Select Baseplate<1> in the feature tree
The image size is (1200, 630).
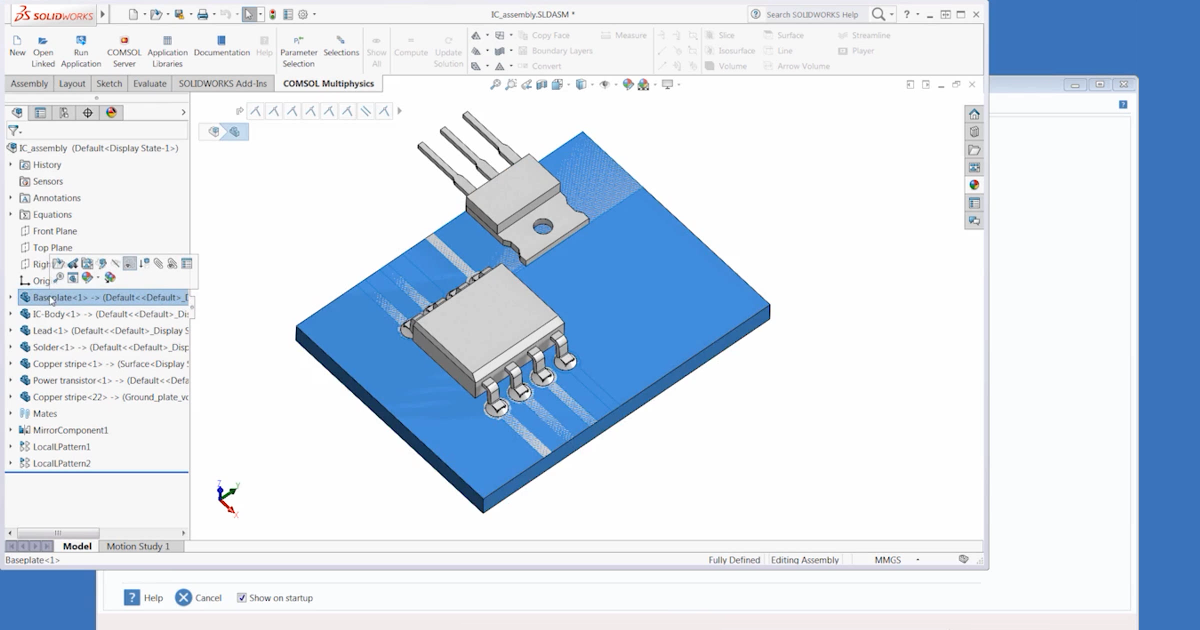pos(60,297)
